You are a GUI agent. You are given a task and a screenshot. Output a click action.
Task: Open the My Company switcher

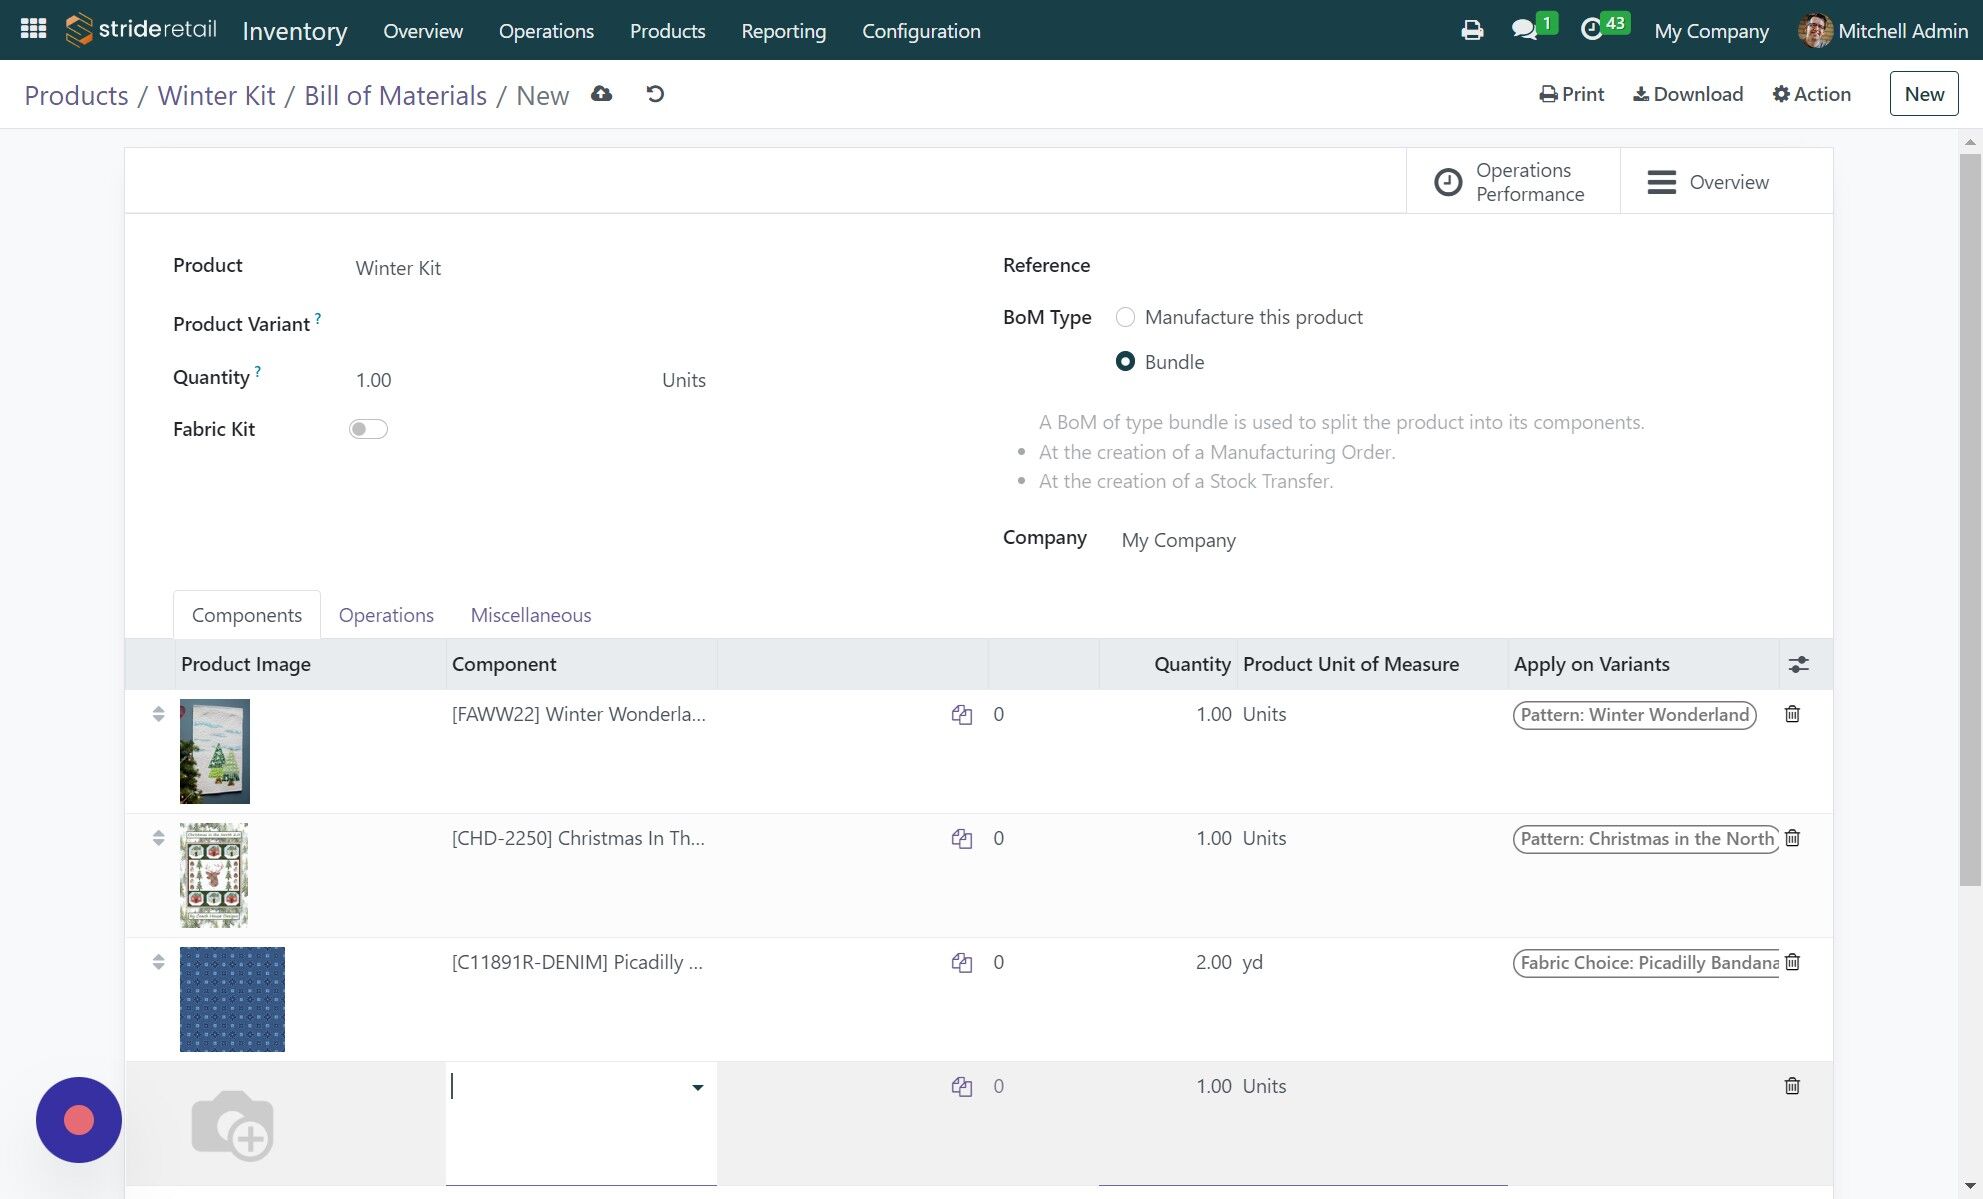(1711, 31)
